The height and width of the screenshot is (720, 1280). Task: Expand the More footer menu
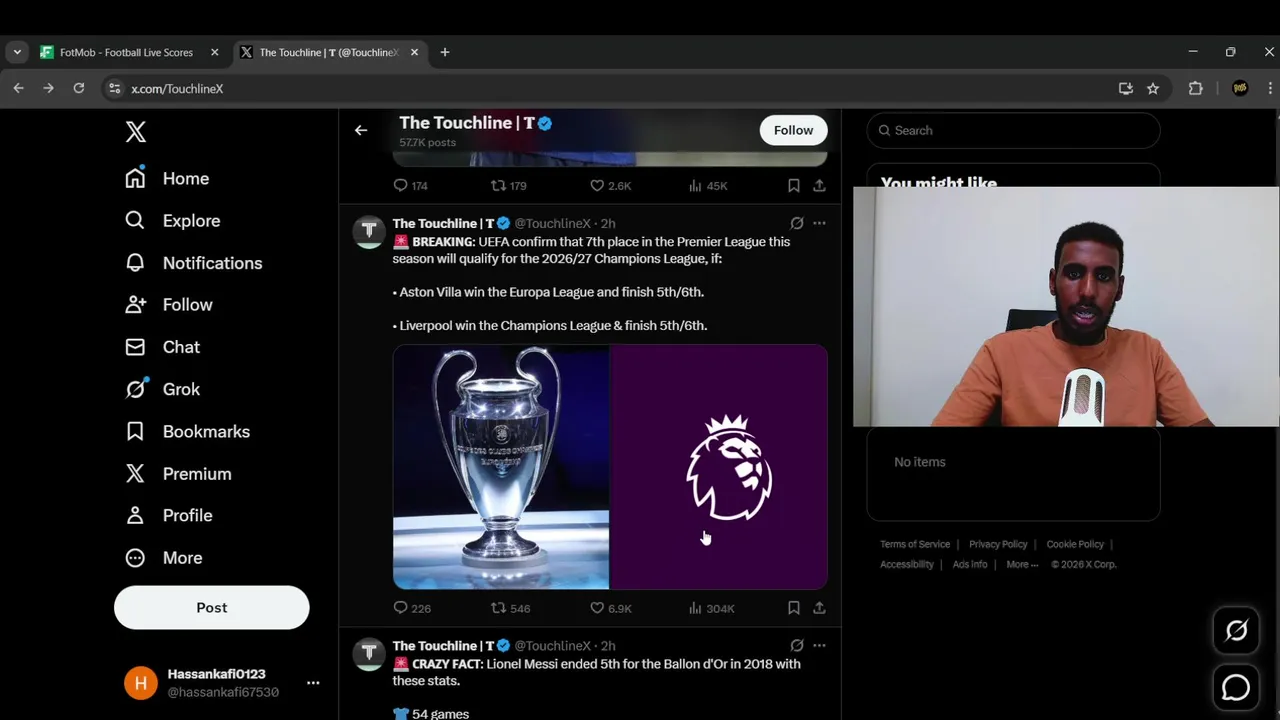tap(1022, 564)
